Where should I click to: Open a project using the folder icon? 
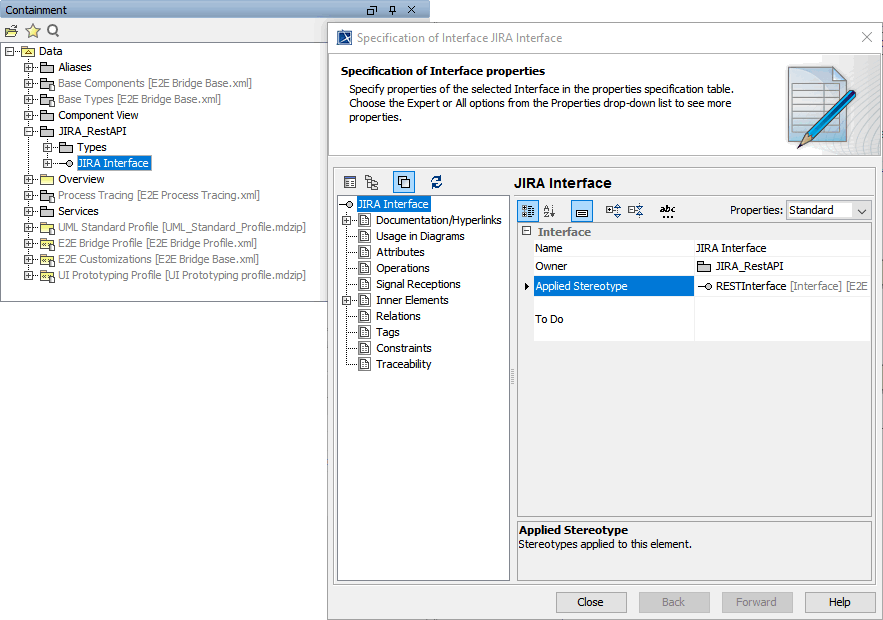(x=11, y=31)
